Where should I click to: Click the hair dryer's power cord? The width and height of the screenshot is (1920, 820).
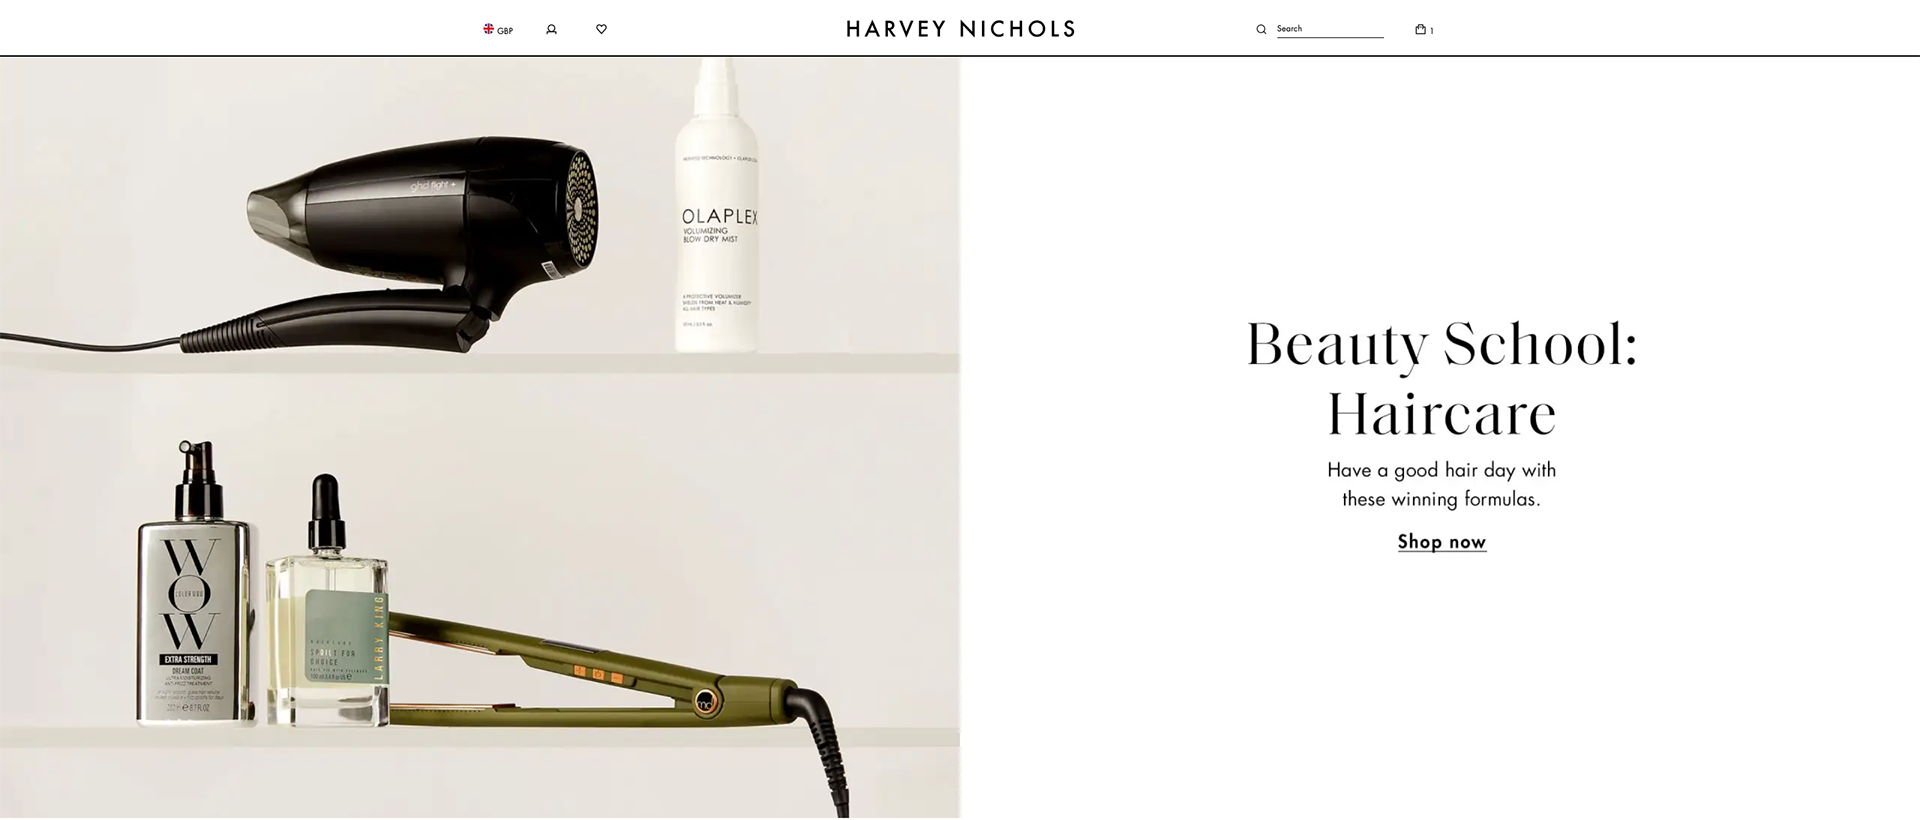pos(90,341)
